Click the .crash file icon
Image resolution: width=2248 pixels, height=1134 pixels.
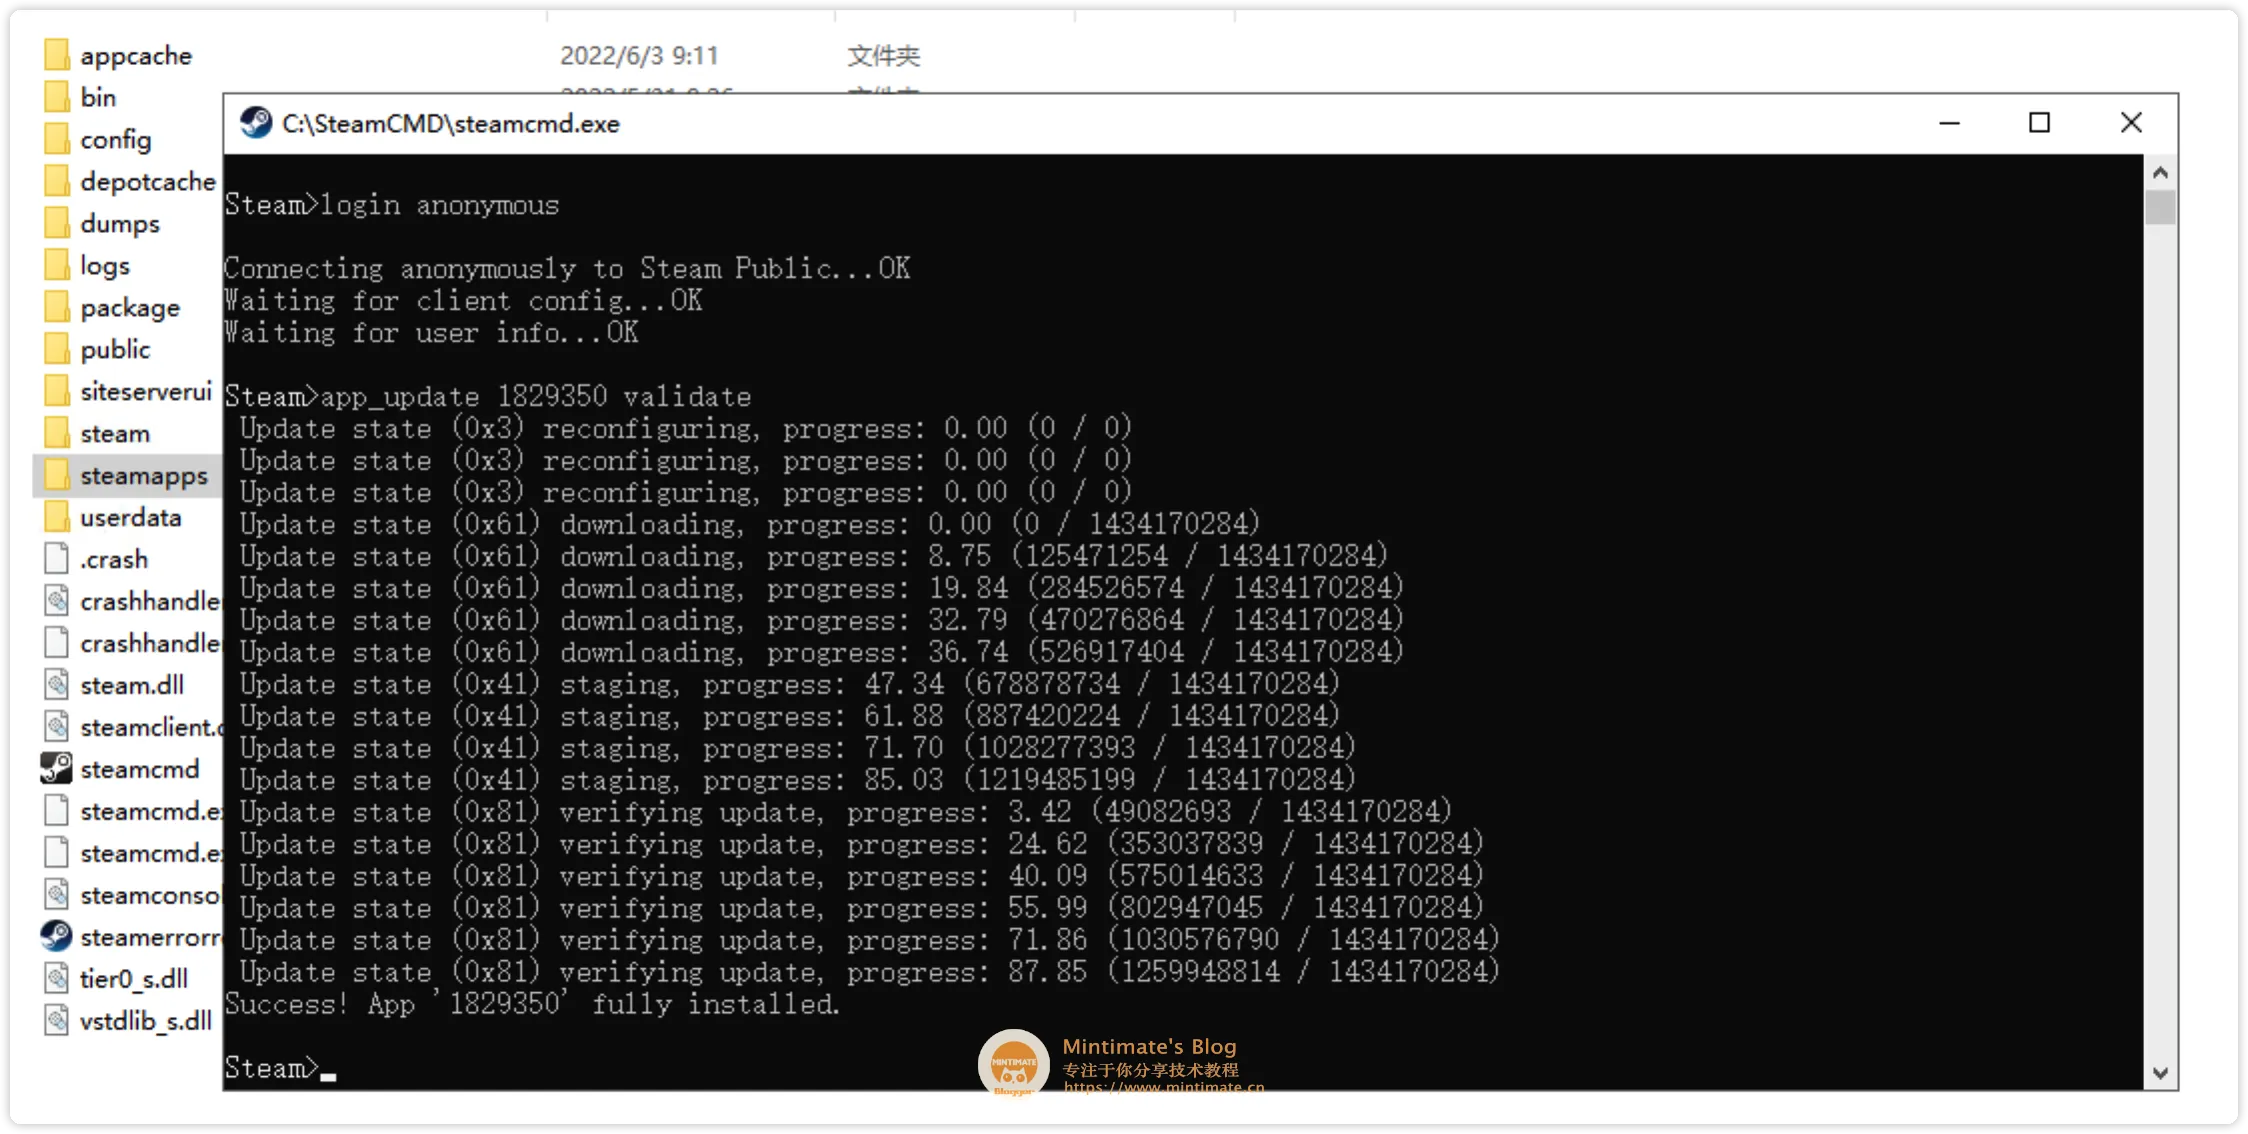57,559
